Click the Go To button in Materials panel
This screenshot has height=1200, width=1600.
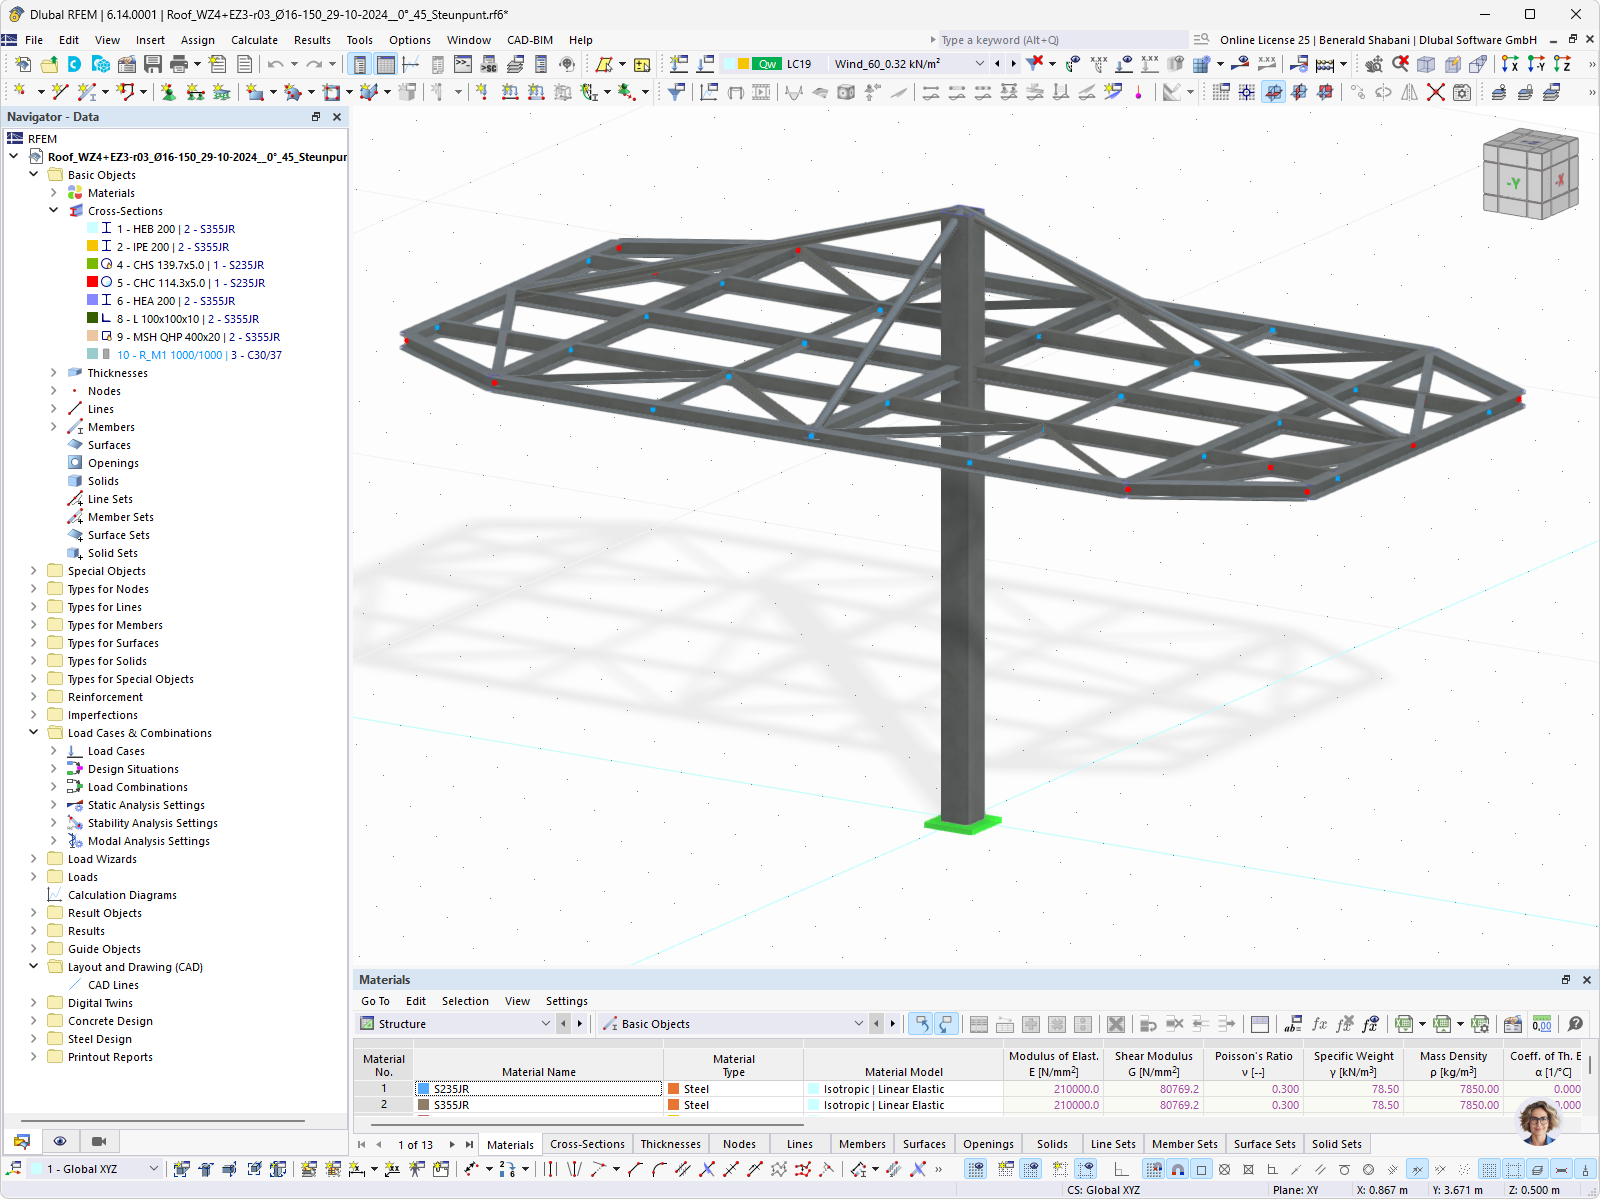point(376,1001)
